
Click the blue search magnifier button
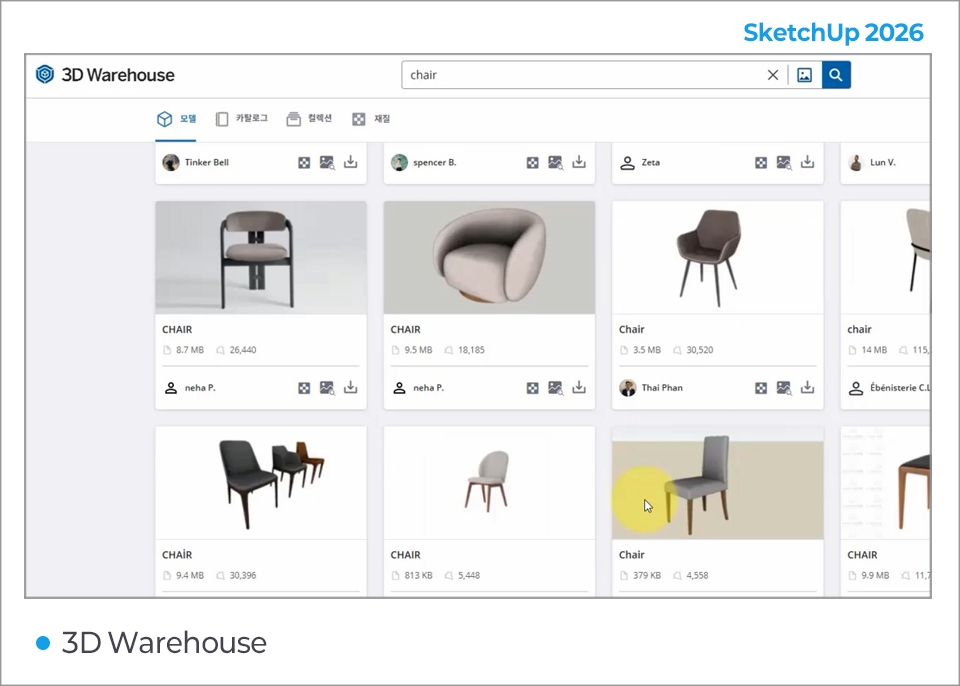tap(836, 75)
